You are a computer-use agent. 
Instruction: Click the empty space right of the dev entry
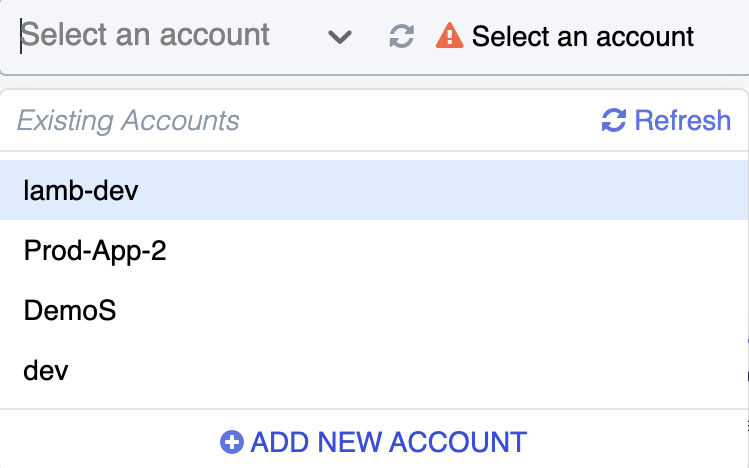tap(406, 371)
